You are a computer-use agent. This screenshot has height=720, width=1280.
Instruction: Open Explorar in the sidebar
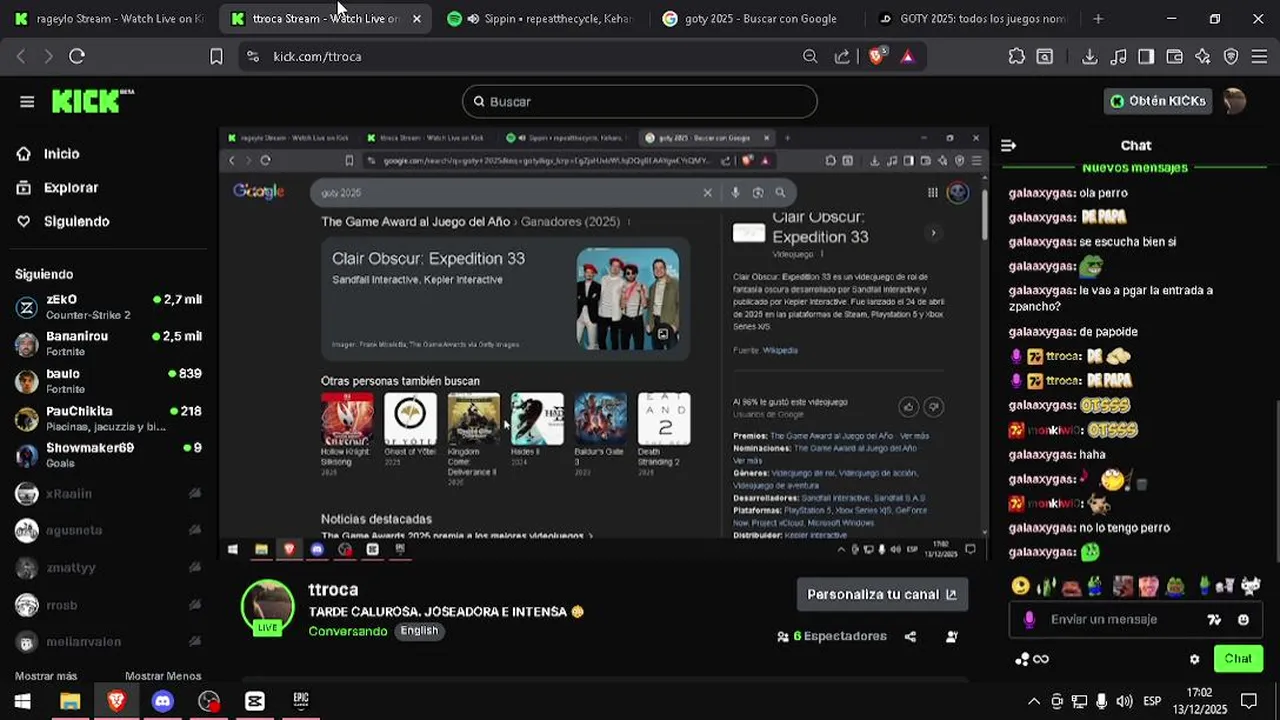pos(70,188)
